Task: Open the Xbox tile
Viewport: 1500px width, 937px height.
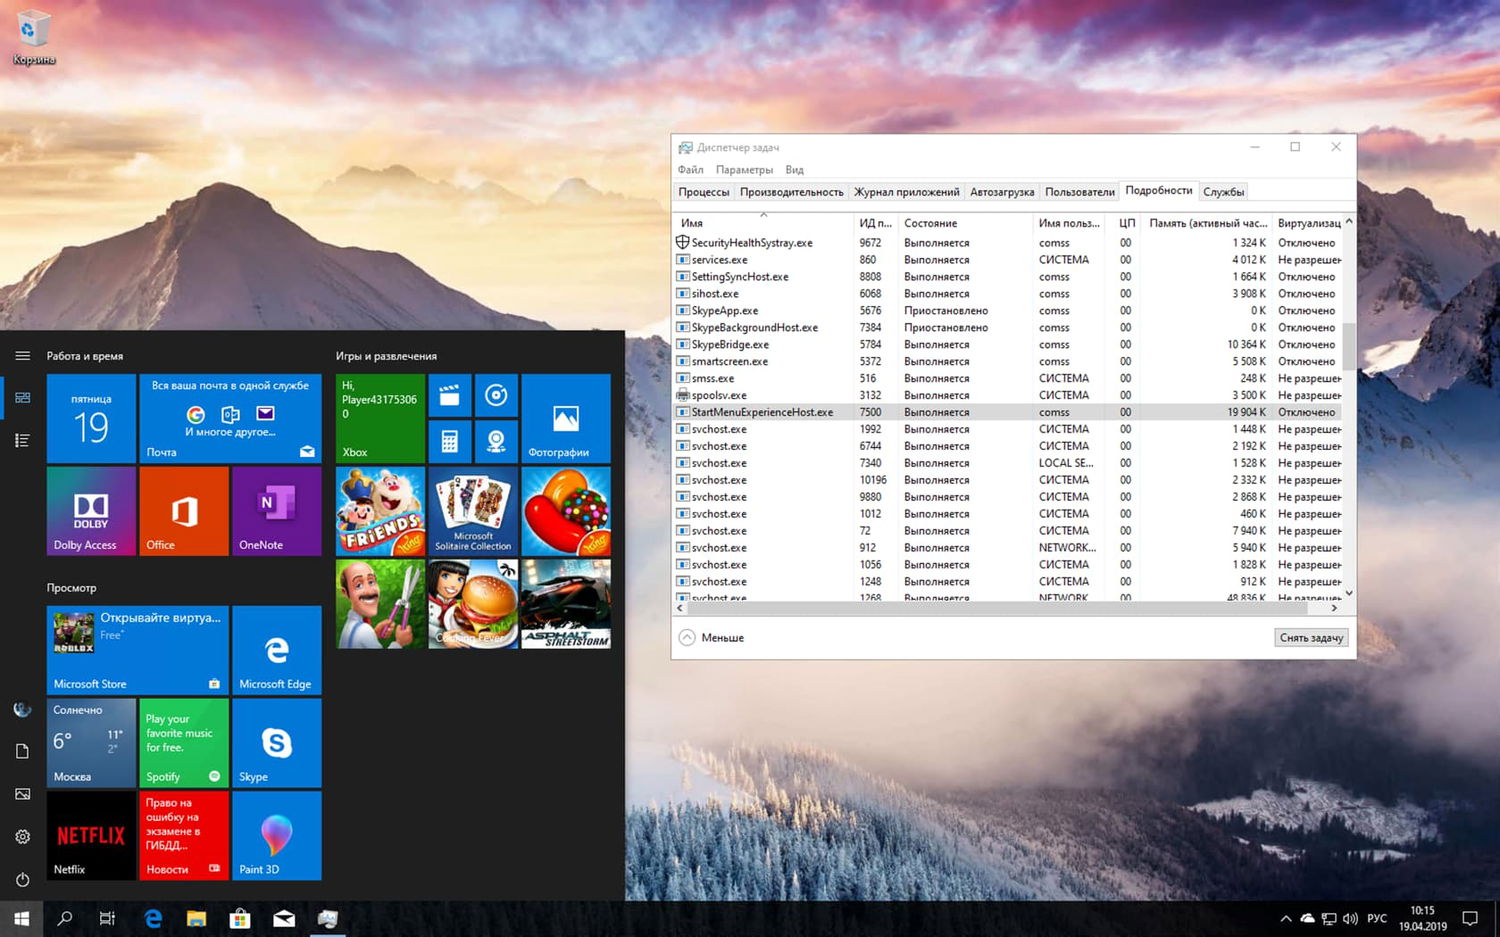Action: click(x=380, y=418)
